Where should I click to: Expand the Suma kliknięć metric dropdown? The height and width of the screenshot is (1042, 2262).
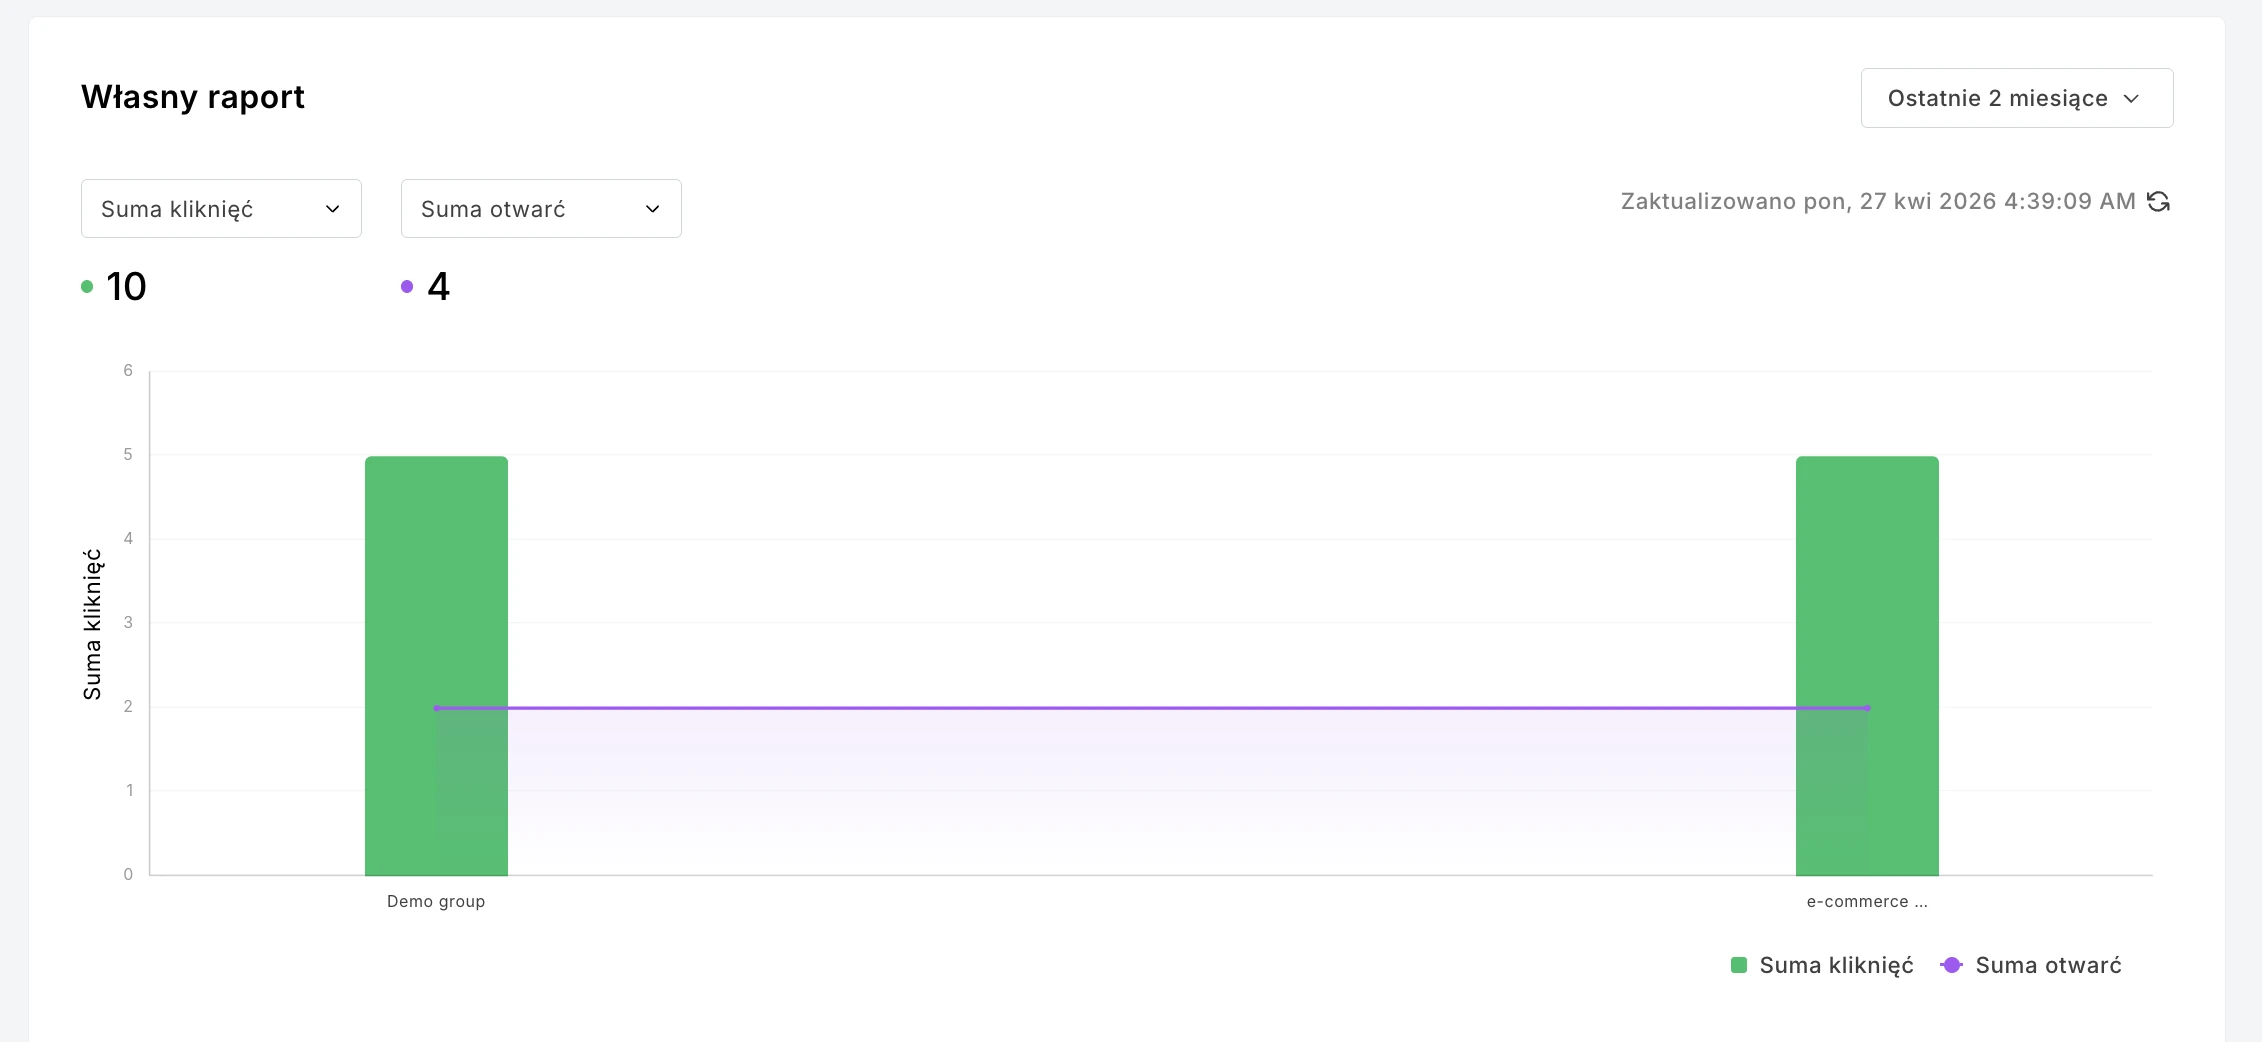(221, 209)
